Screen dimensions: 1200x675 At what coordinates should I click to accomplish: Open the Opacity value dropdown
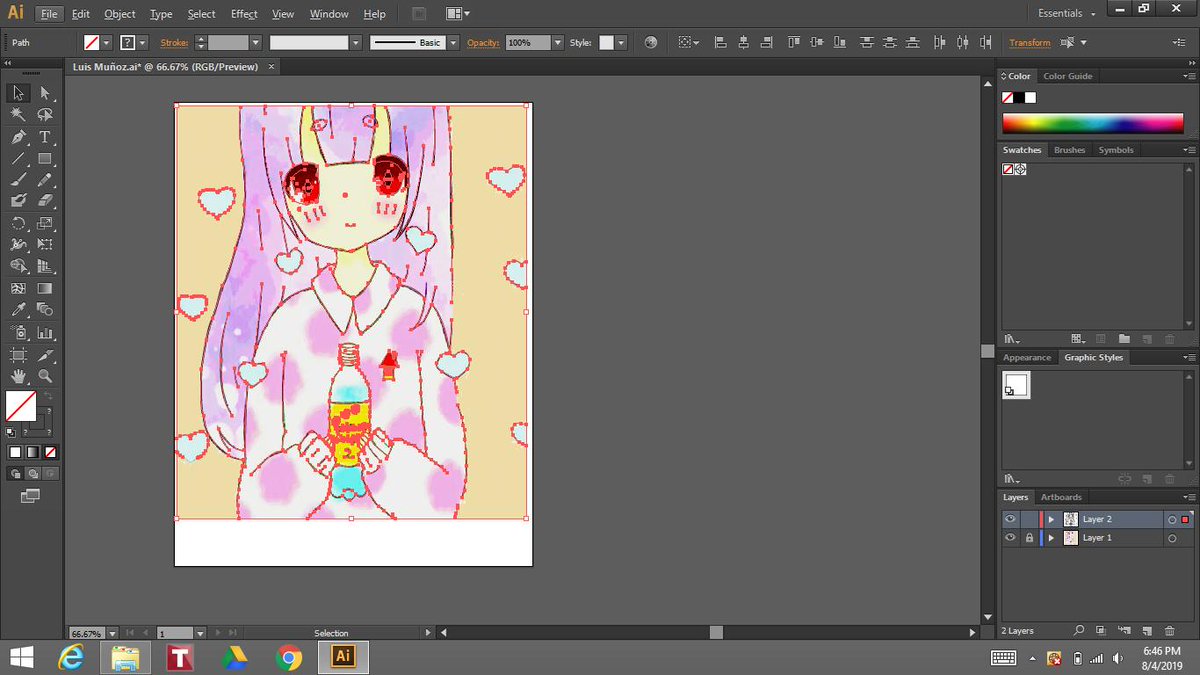tap(557, 43)
